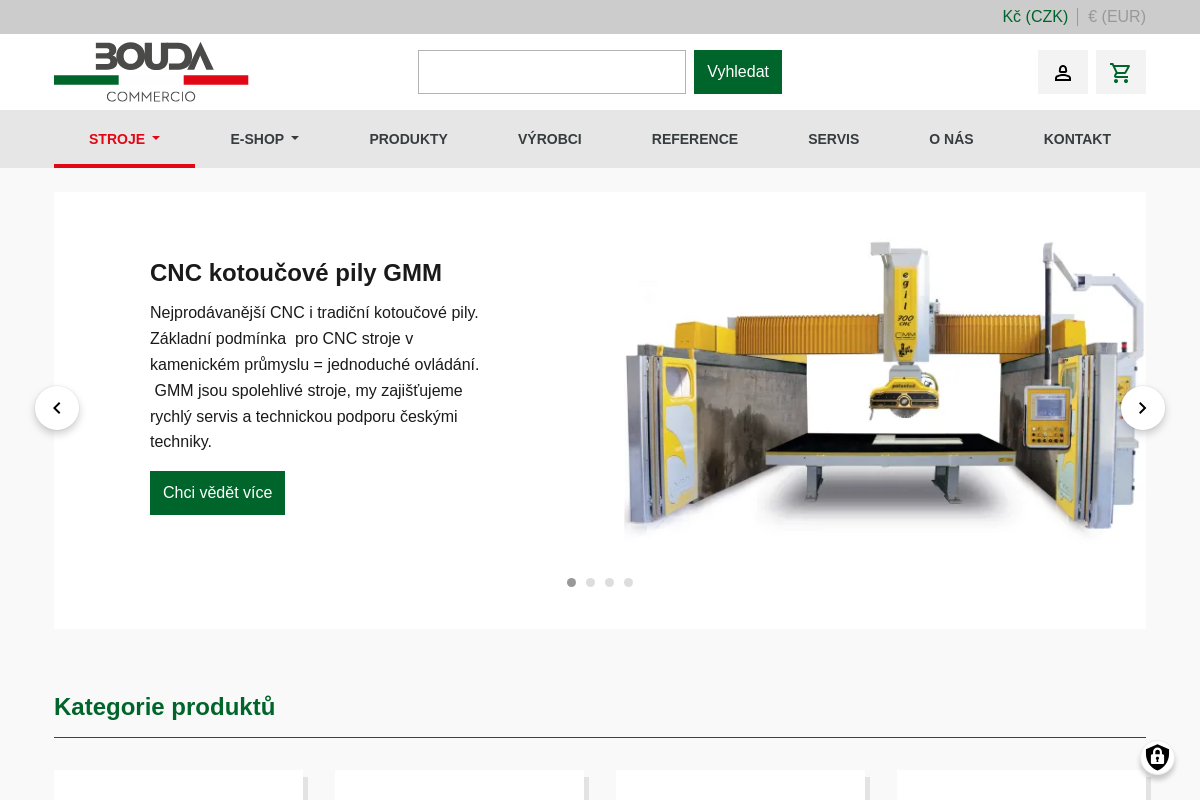The height and width of the screenshot is (800, 1200).
Task: Click the Kategorie produktů heading
Action: coord(165,707)
